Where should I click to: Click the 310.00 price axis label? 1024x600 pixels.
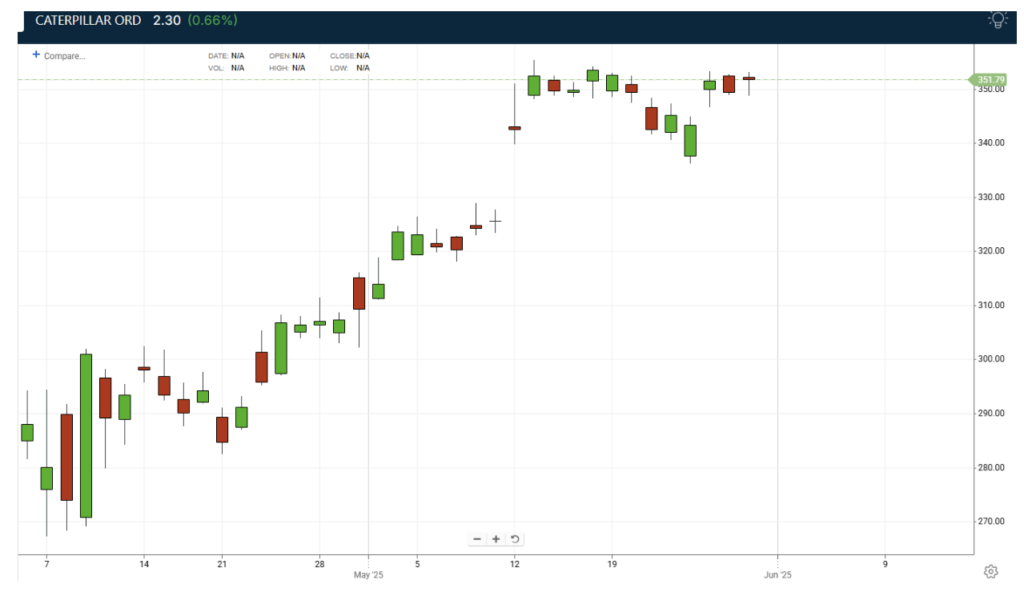[x=991, y=305]
